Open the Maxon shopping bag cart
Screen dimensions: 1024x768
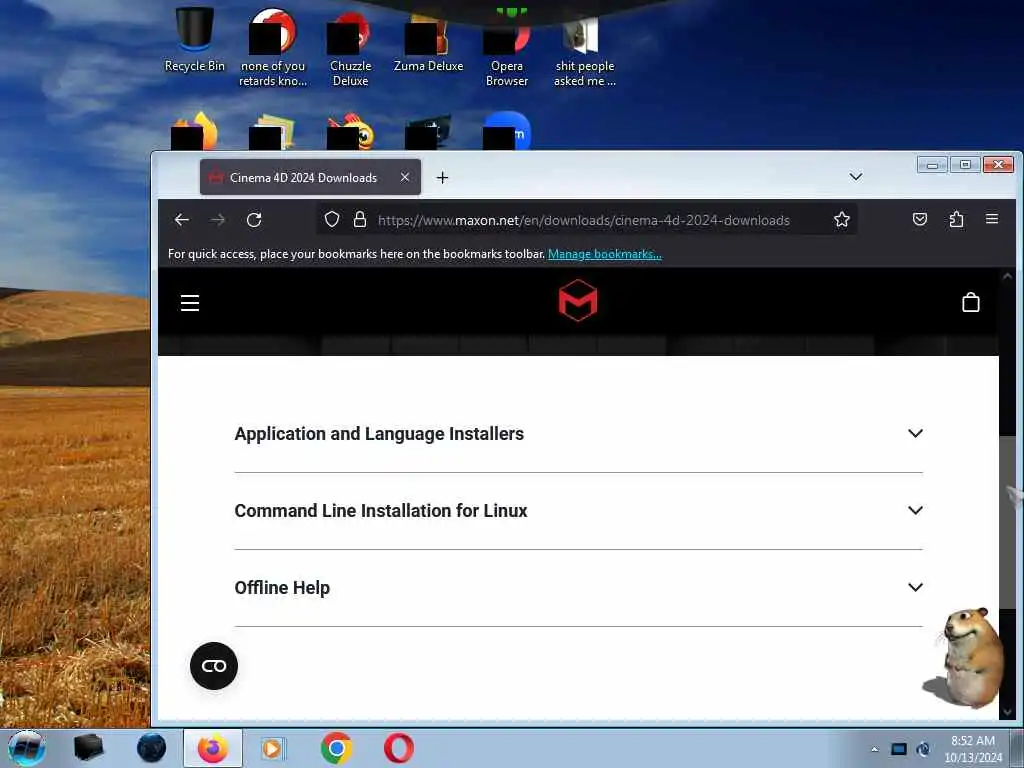click(970, 302)
